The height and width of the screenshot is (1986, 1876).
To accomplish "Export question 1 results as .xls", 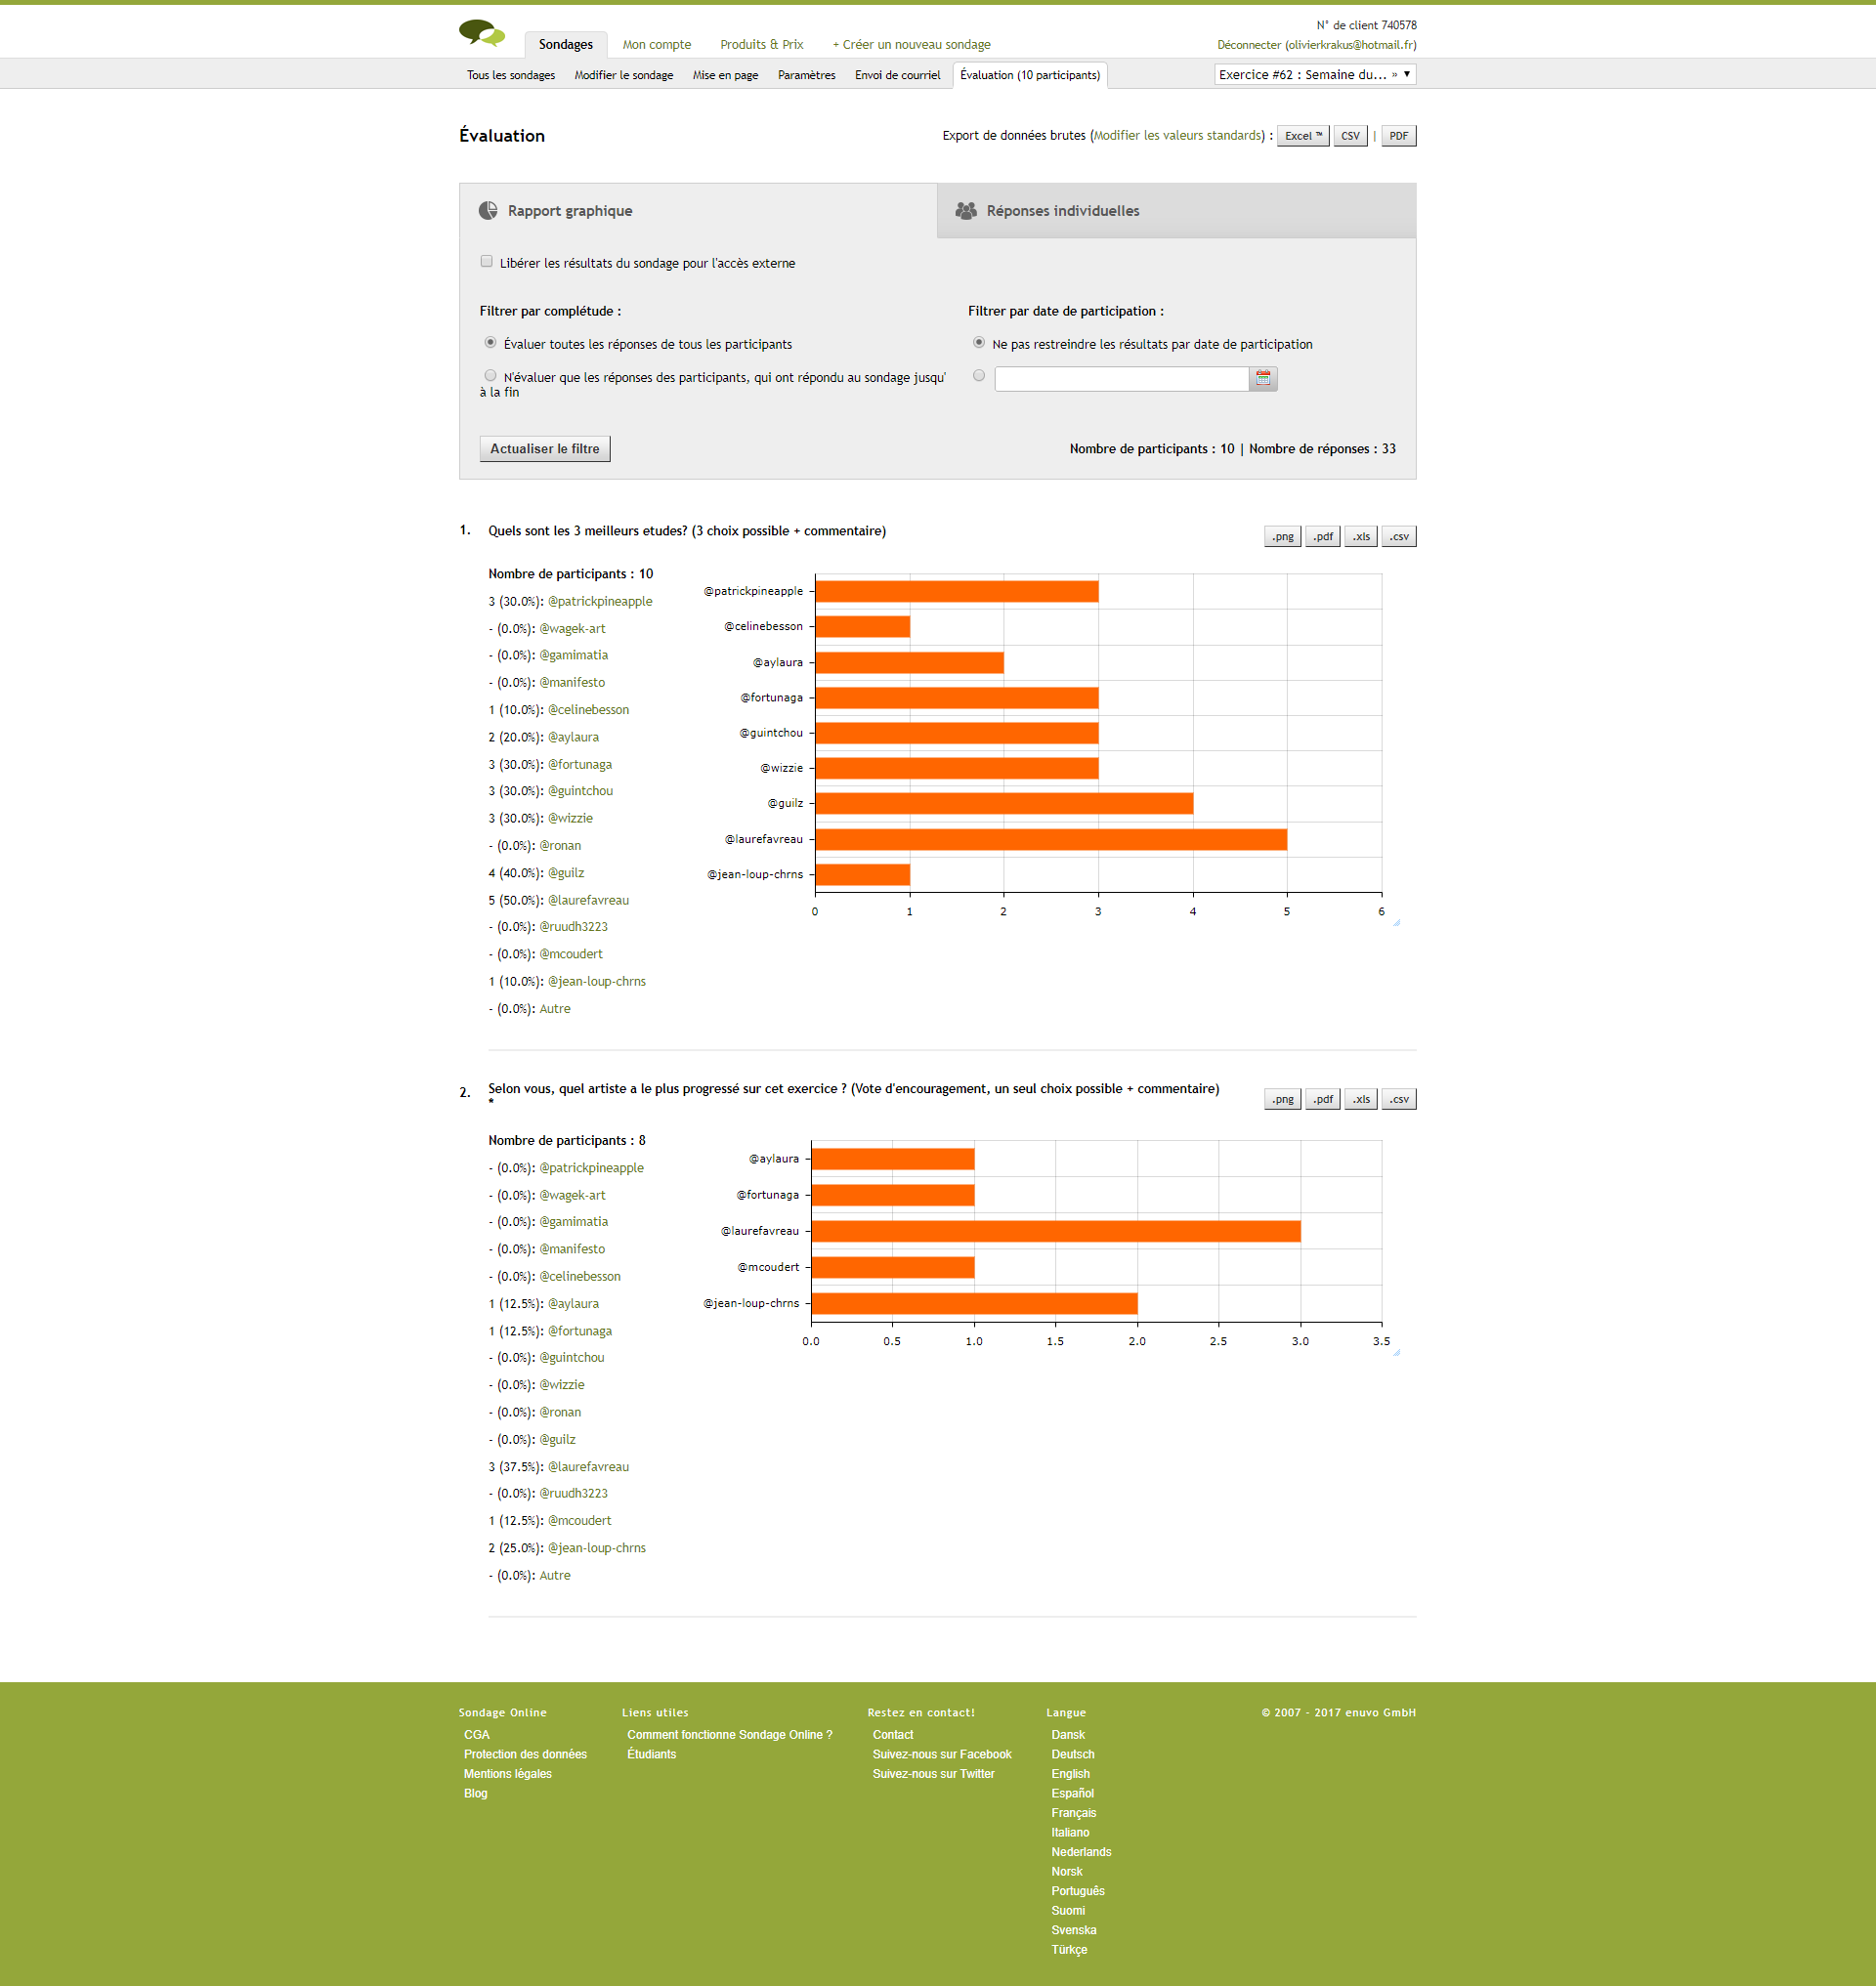I will coord(1360,536).
